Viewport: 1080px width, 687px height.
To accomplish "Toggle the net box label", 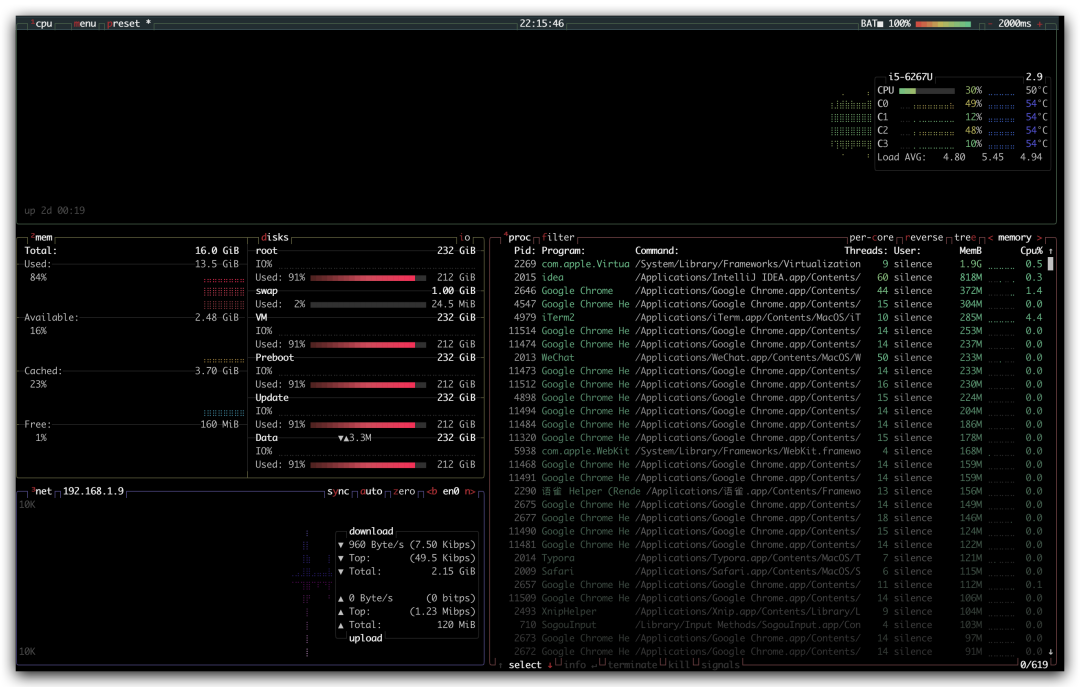I will [x=41, y=491].
